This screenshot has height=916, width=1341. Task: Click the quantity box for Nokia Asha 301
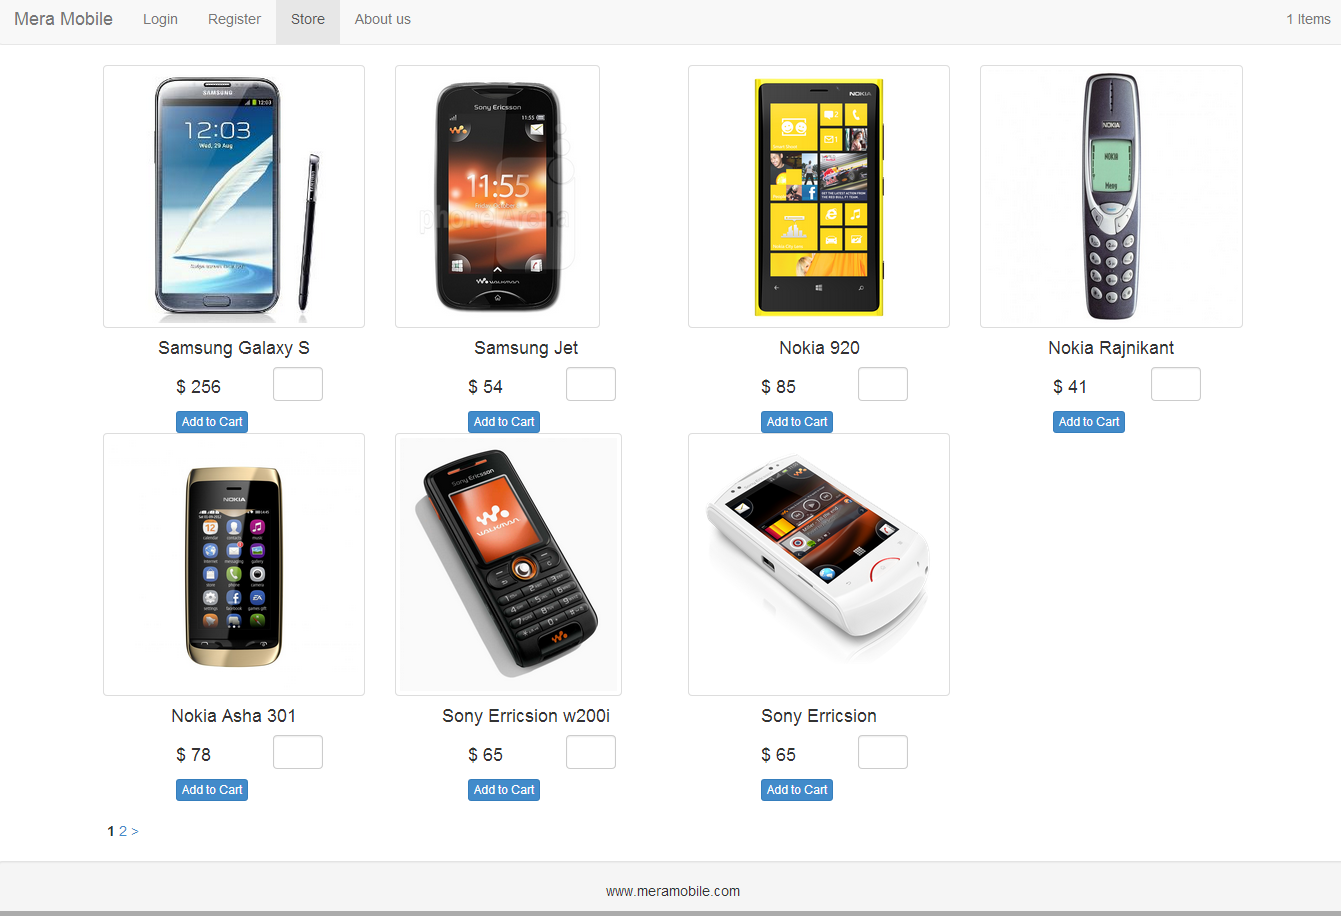298,752
